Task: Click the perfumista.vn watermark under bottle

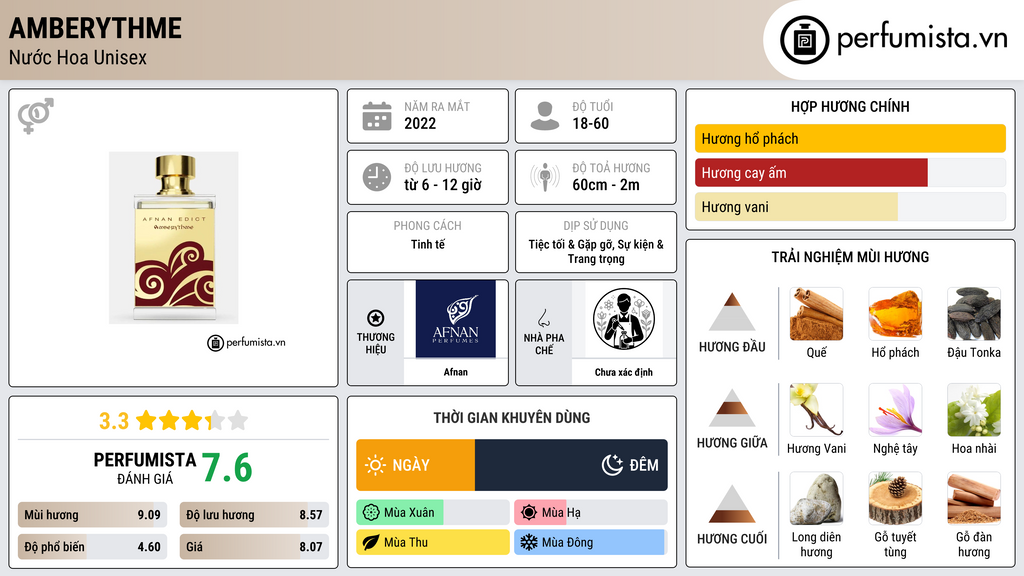Action: click(x=246, y=342)
